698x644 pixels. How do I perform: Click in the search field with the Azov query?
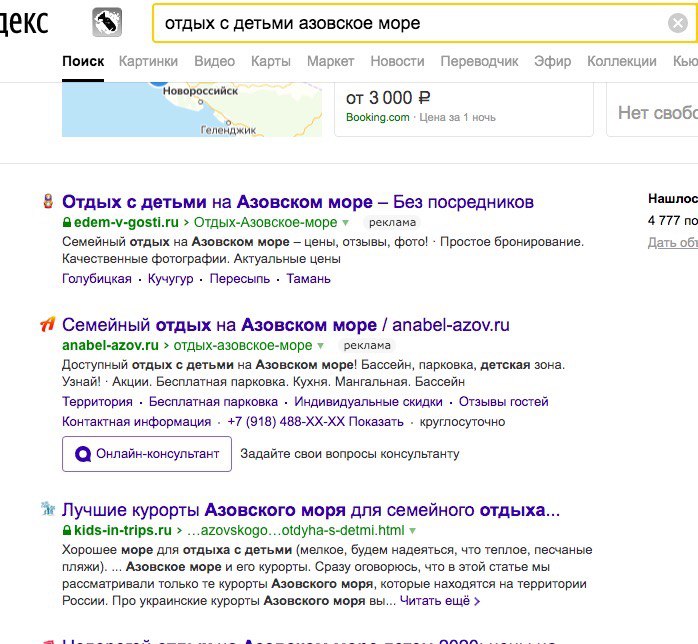click(x=410, y=23)
